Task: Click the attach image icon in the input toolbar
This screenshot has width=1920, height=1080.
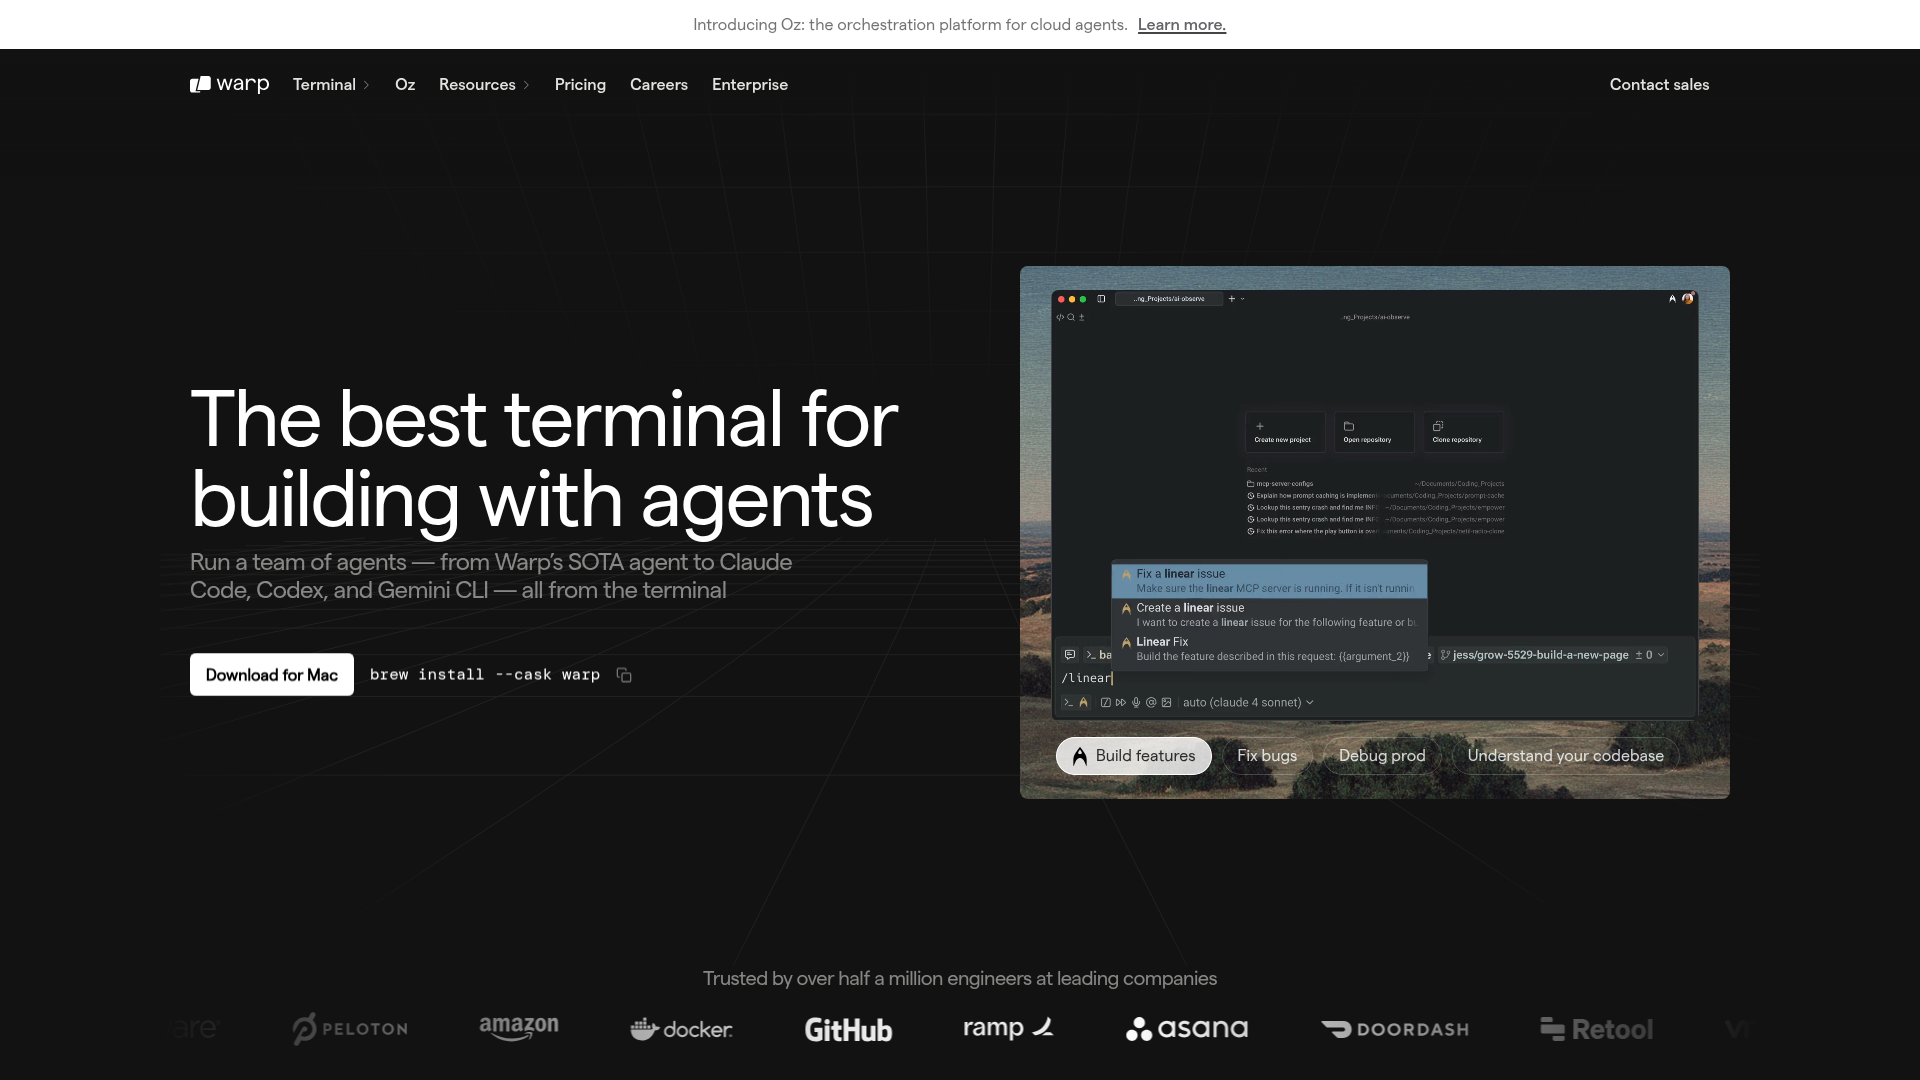Action: coord(1166,702)
